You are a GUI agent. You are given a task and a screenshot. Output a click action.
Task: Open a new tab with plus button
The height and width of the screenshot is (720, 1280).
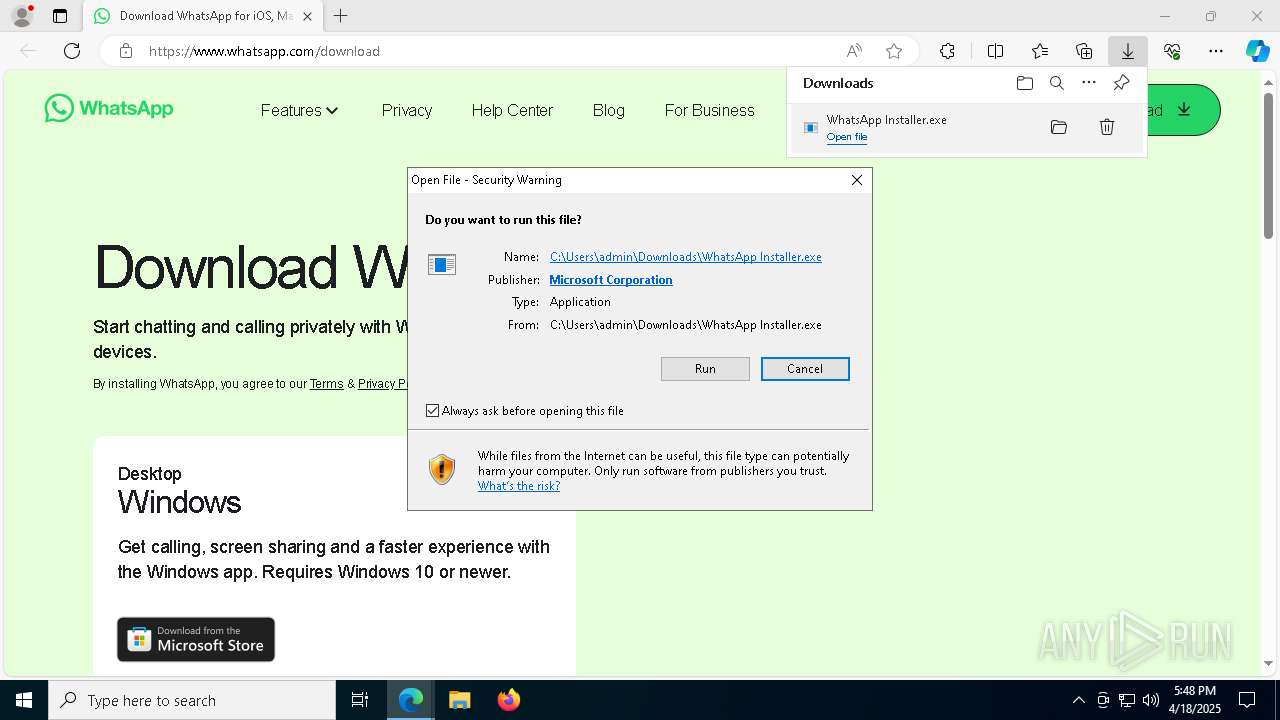coord(340,16)
